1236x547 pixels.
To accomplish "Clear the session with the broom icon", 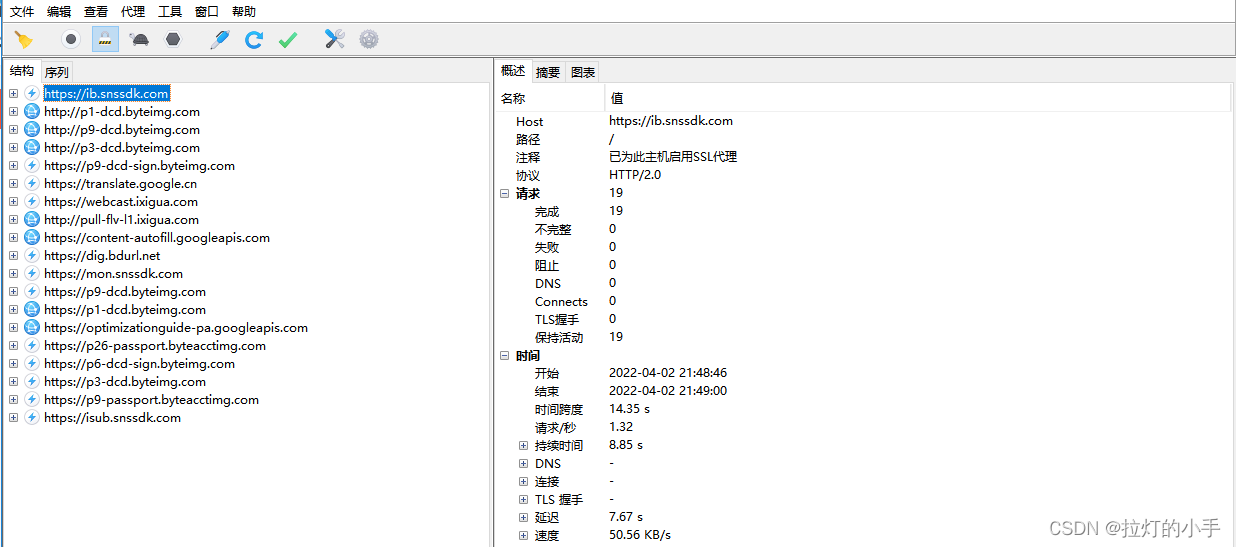I will coord(23,39).
